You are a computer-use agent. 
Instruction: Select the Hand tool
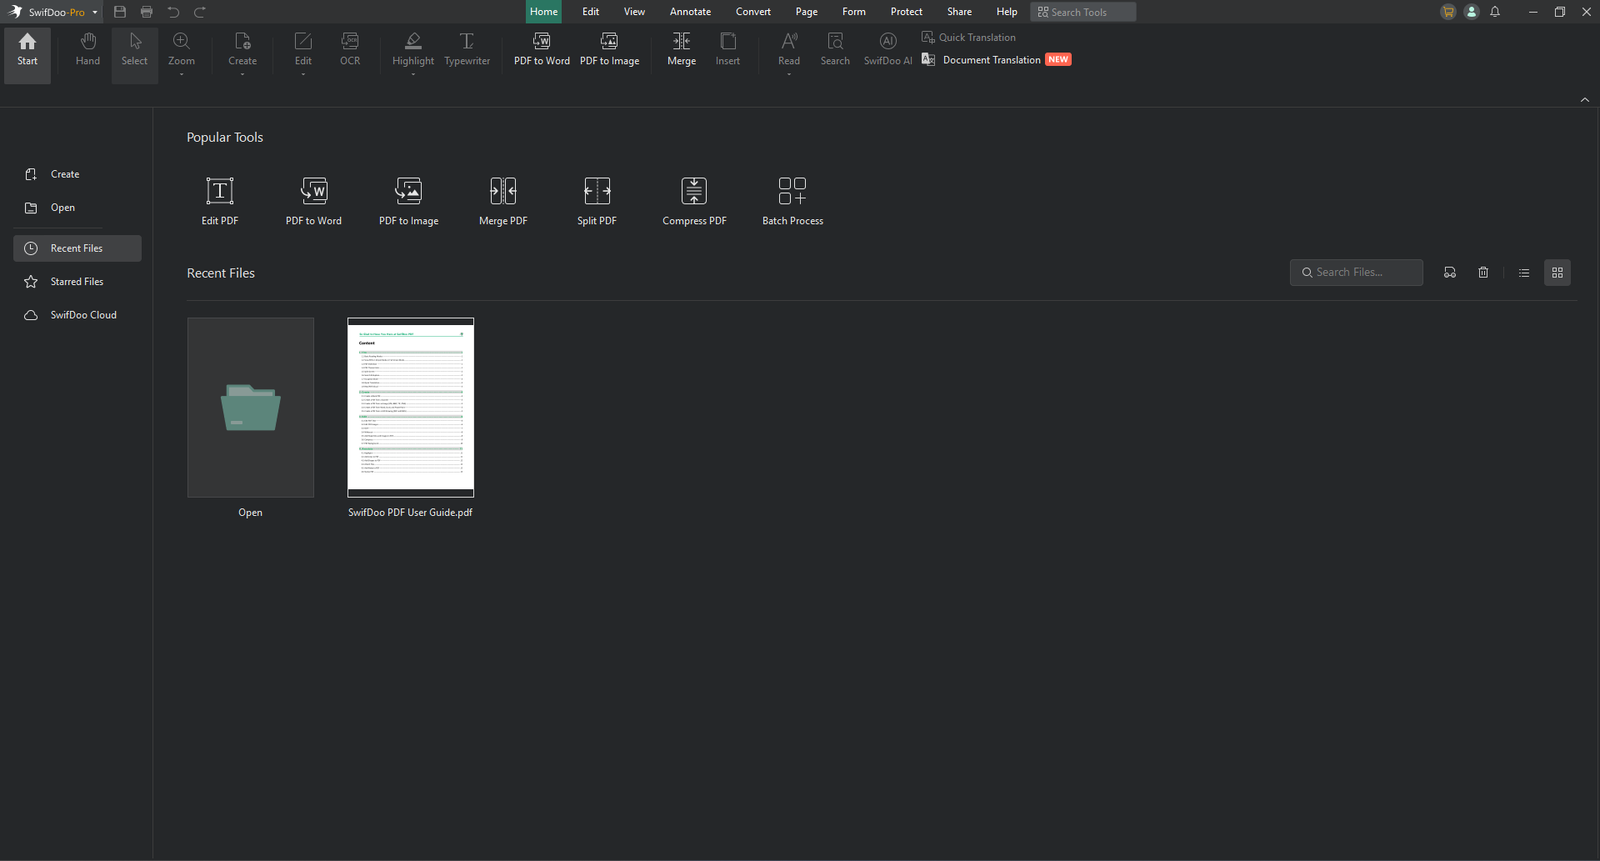coord(88,49)
